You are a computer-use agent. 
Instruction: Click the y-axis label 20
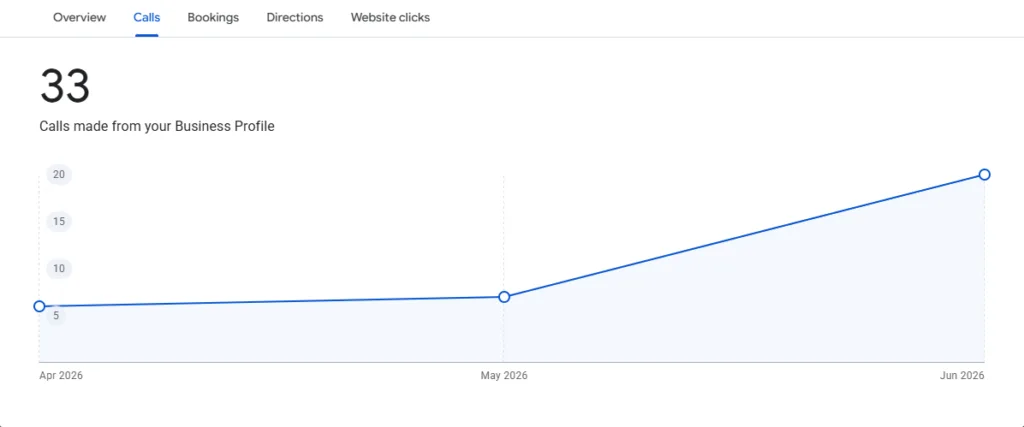(59, 174)
